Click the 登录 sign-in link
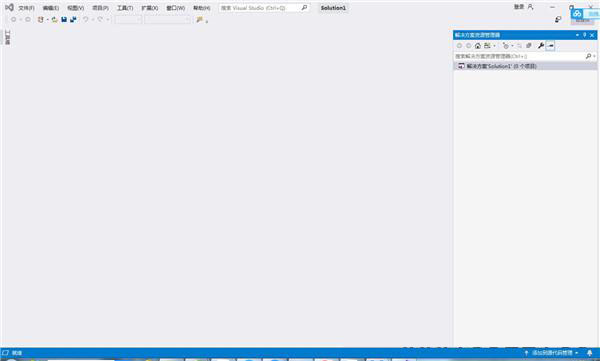 pyautogui.click(x=519, y=7)
